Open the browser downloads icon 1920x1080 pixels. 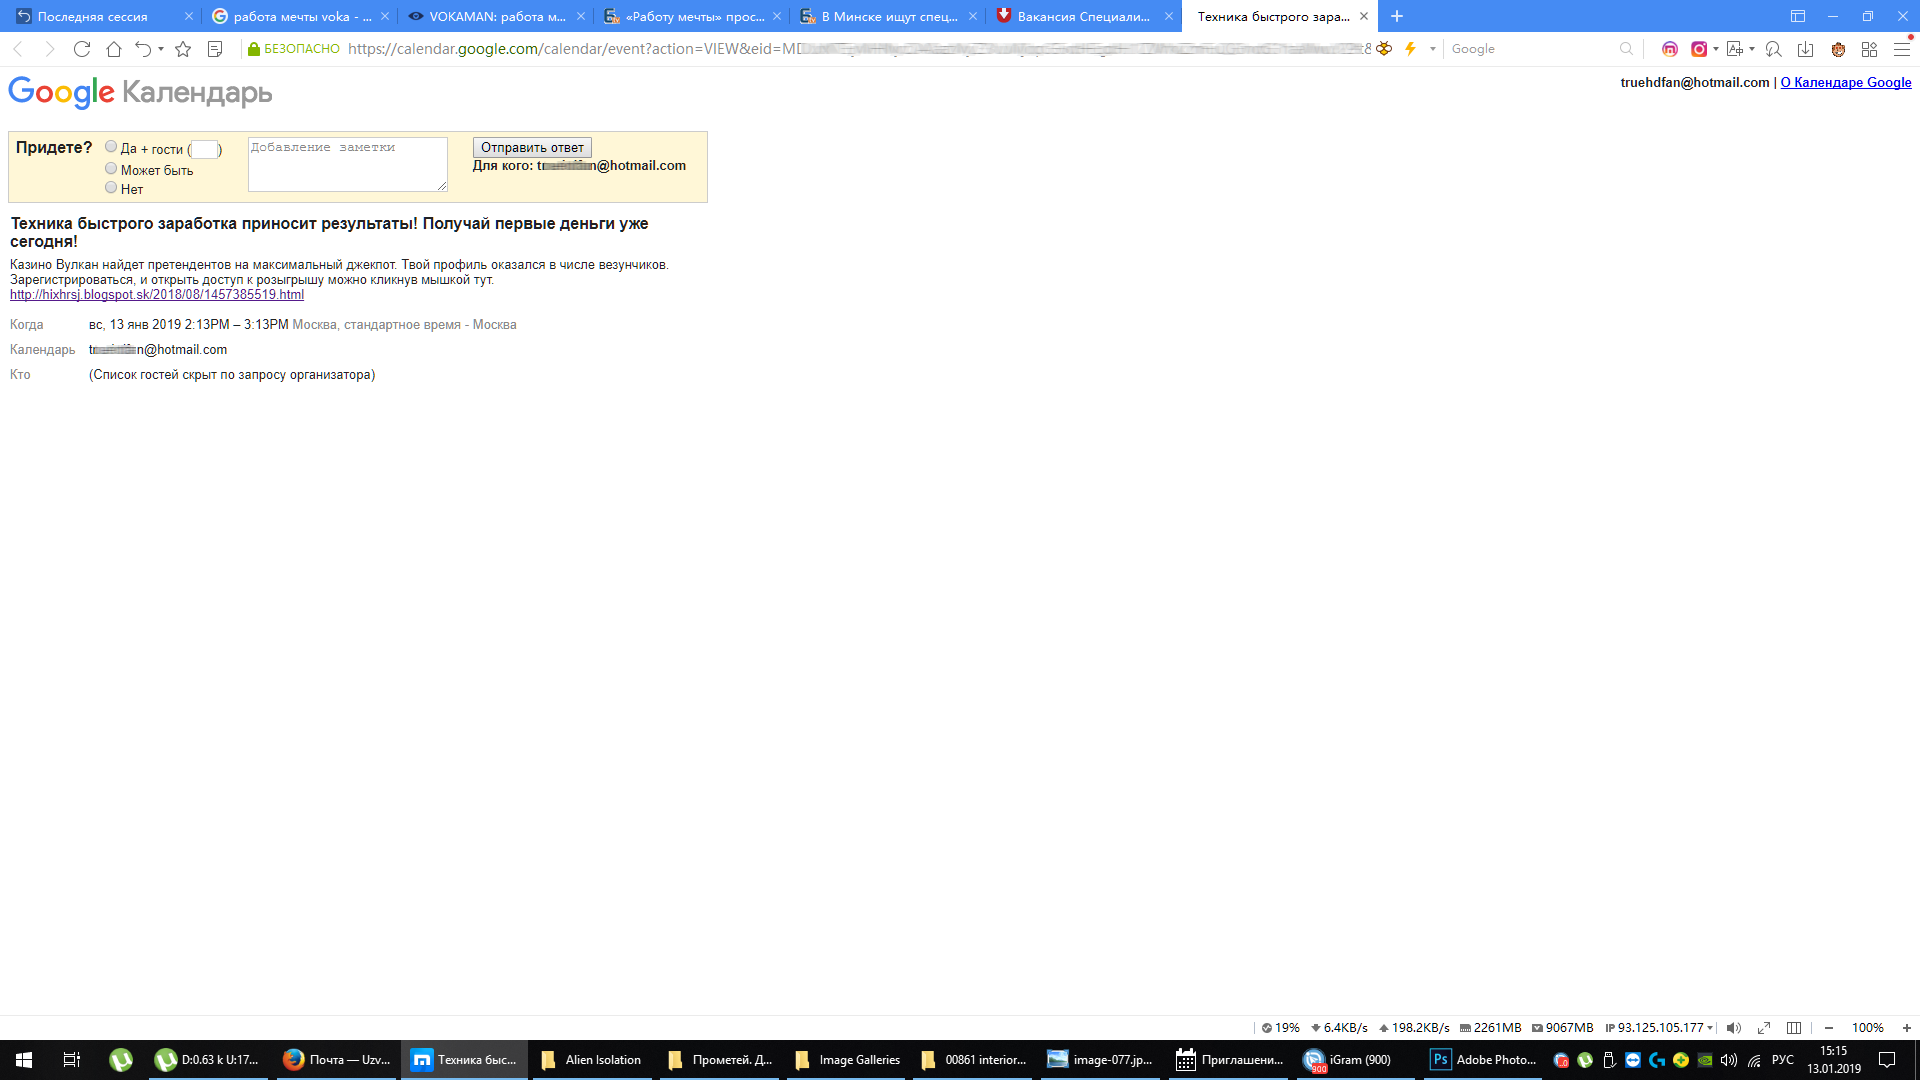pos(1805,49)
